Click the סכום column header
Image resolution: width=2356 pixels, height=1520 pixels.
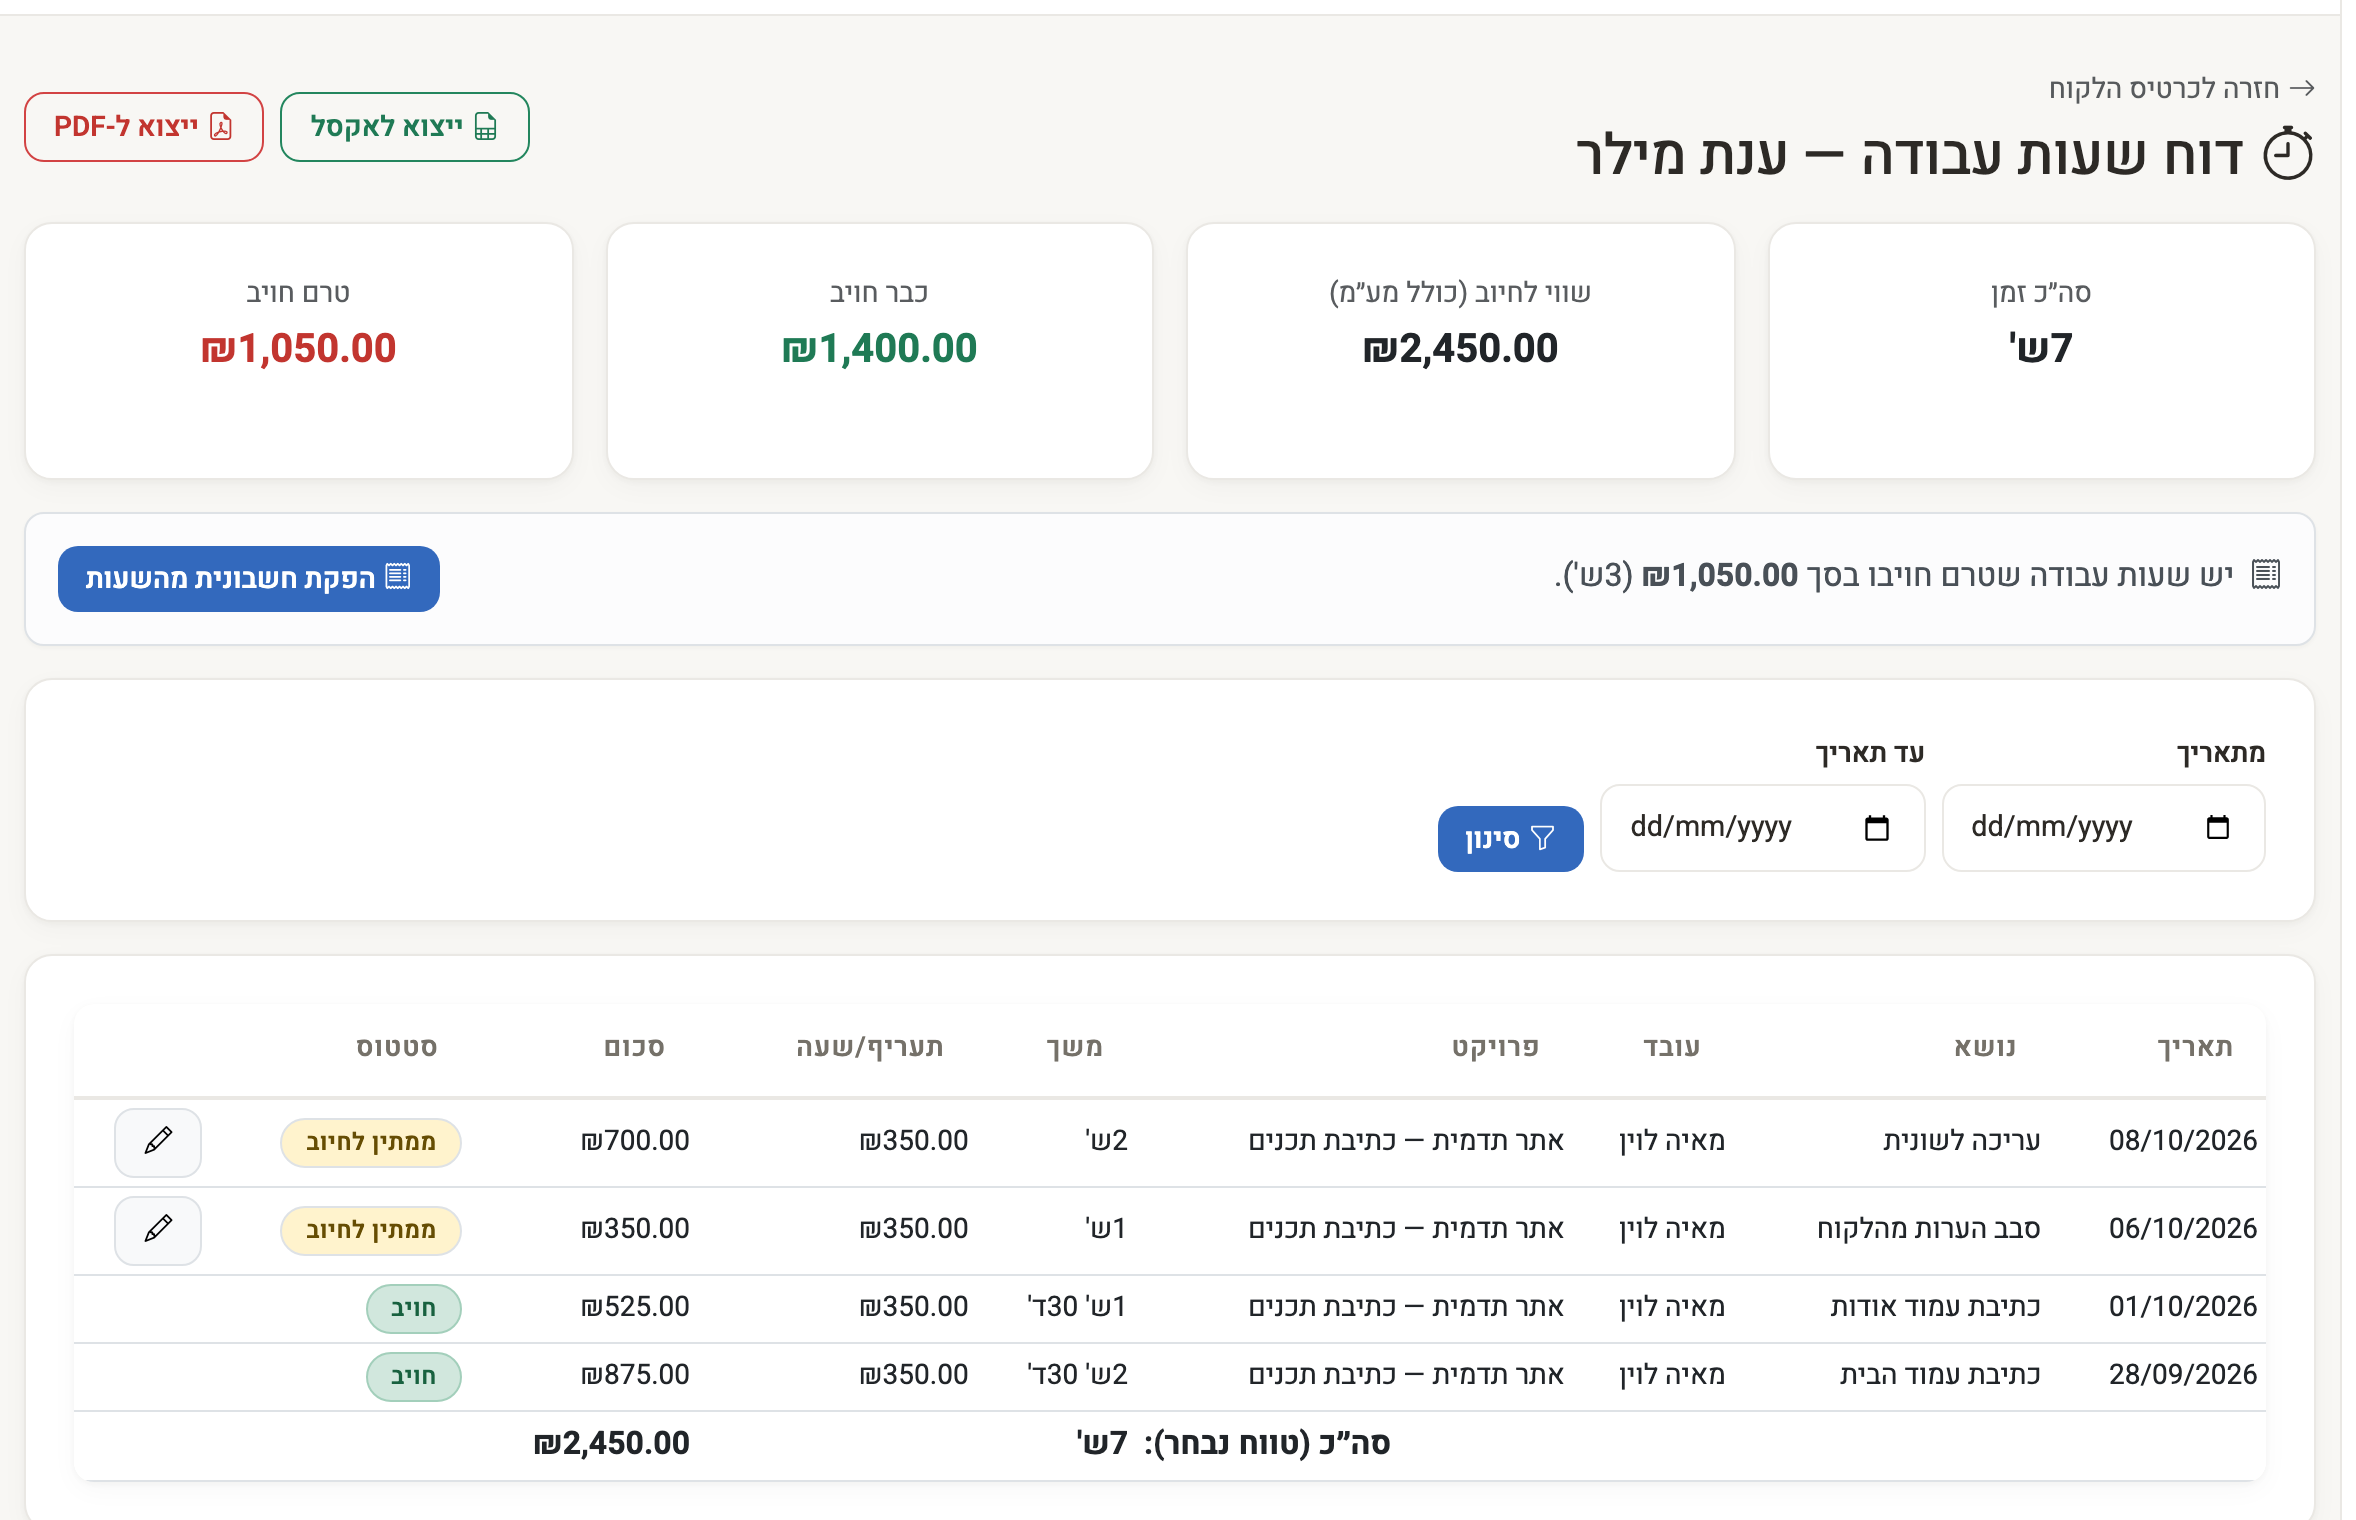coord(634,1047)
